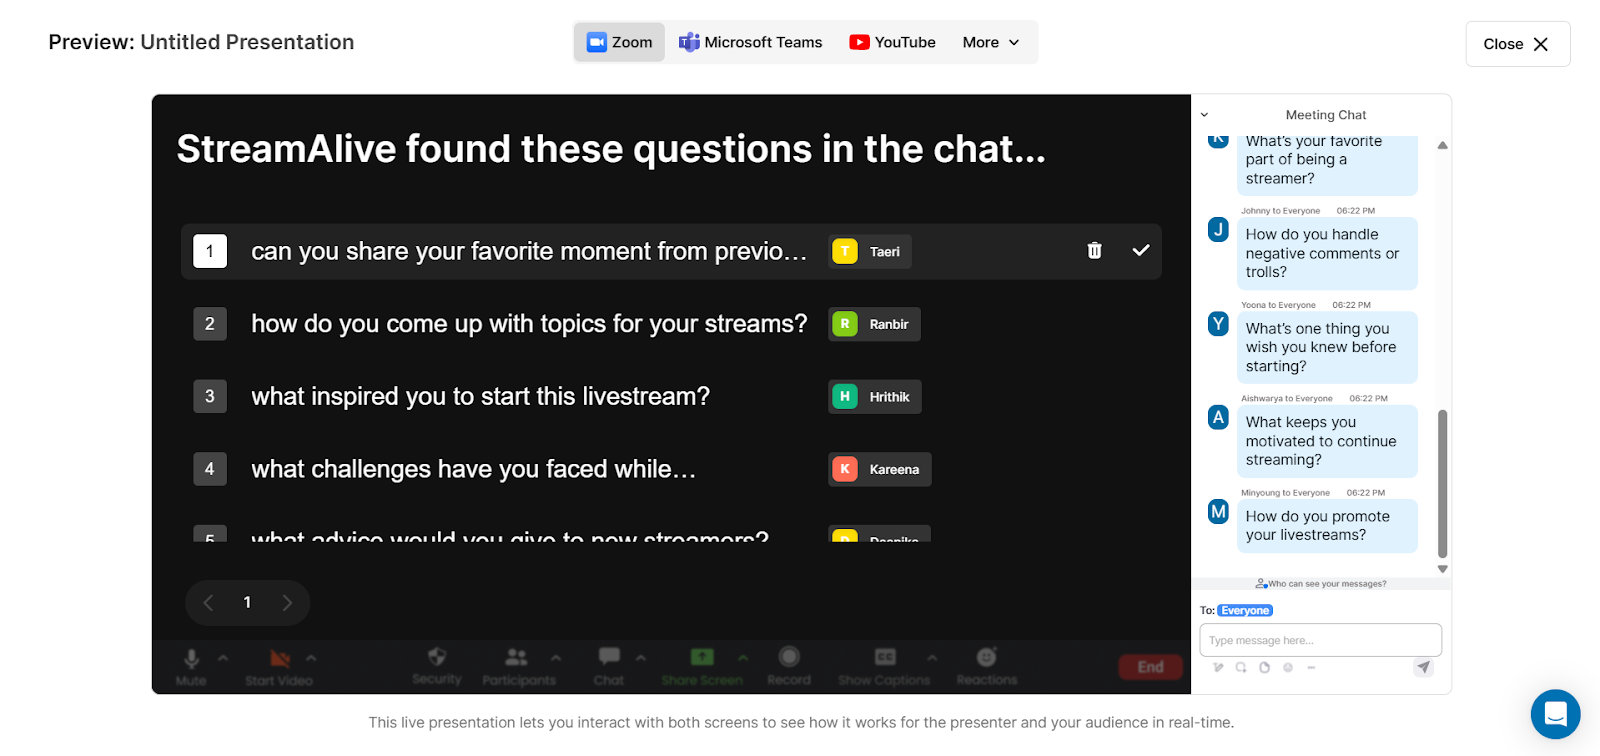The width and height of the screenshot is (1600, 756).
Task: Click the Share Screen icon
Action: pyautogui.click(x=702, y=657)
